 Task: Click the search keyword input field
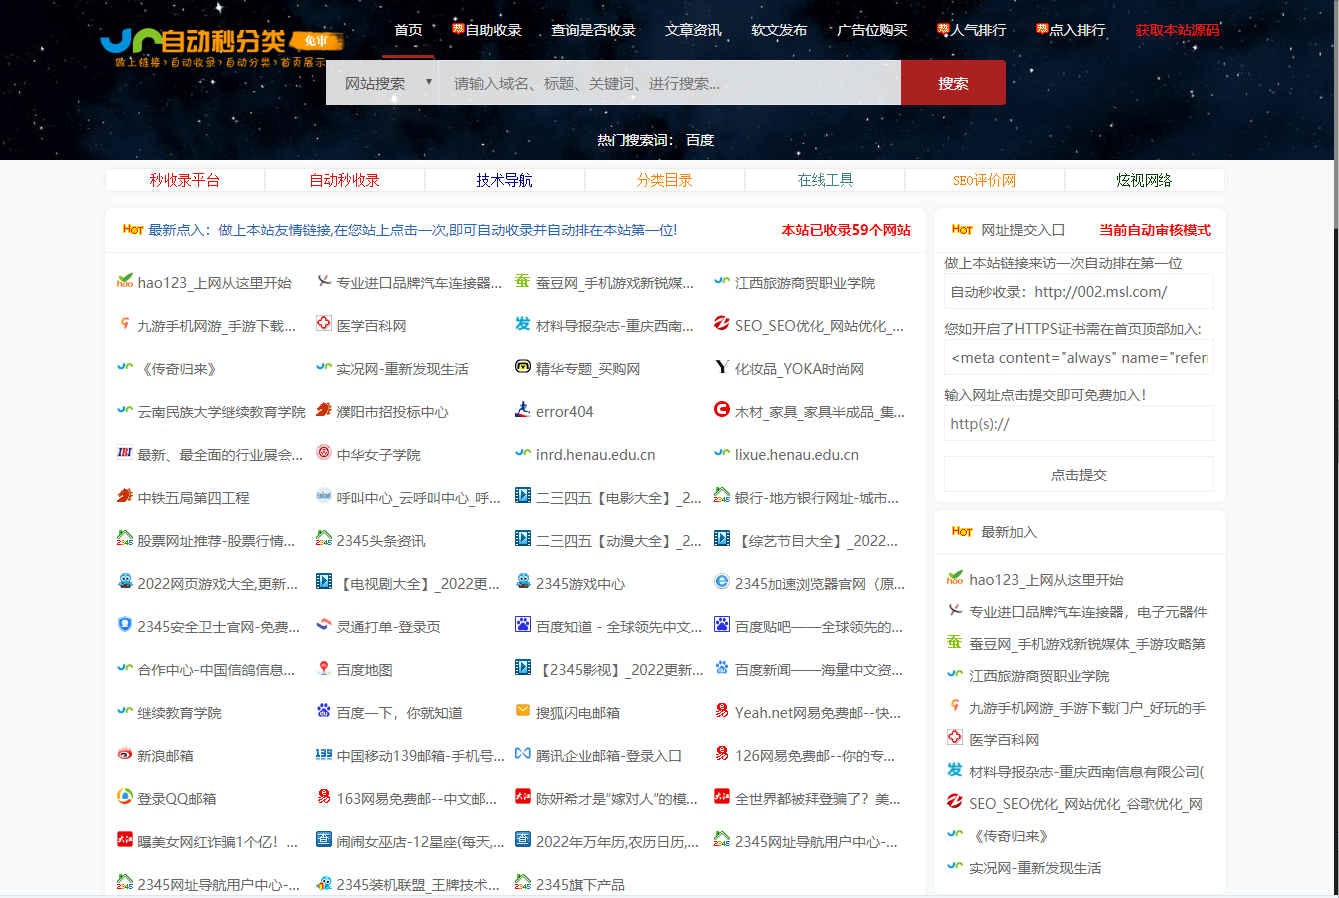pos(670,83)
